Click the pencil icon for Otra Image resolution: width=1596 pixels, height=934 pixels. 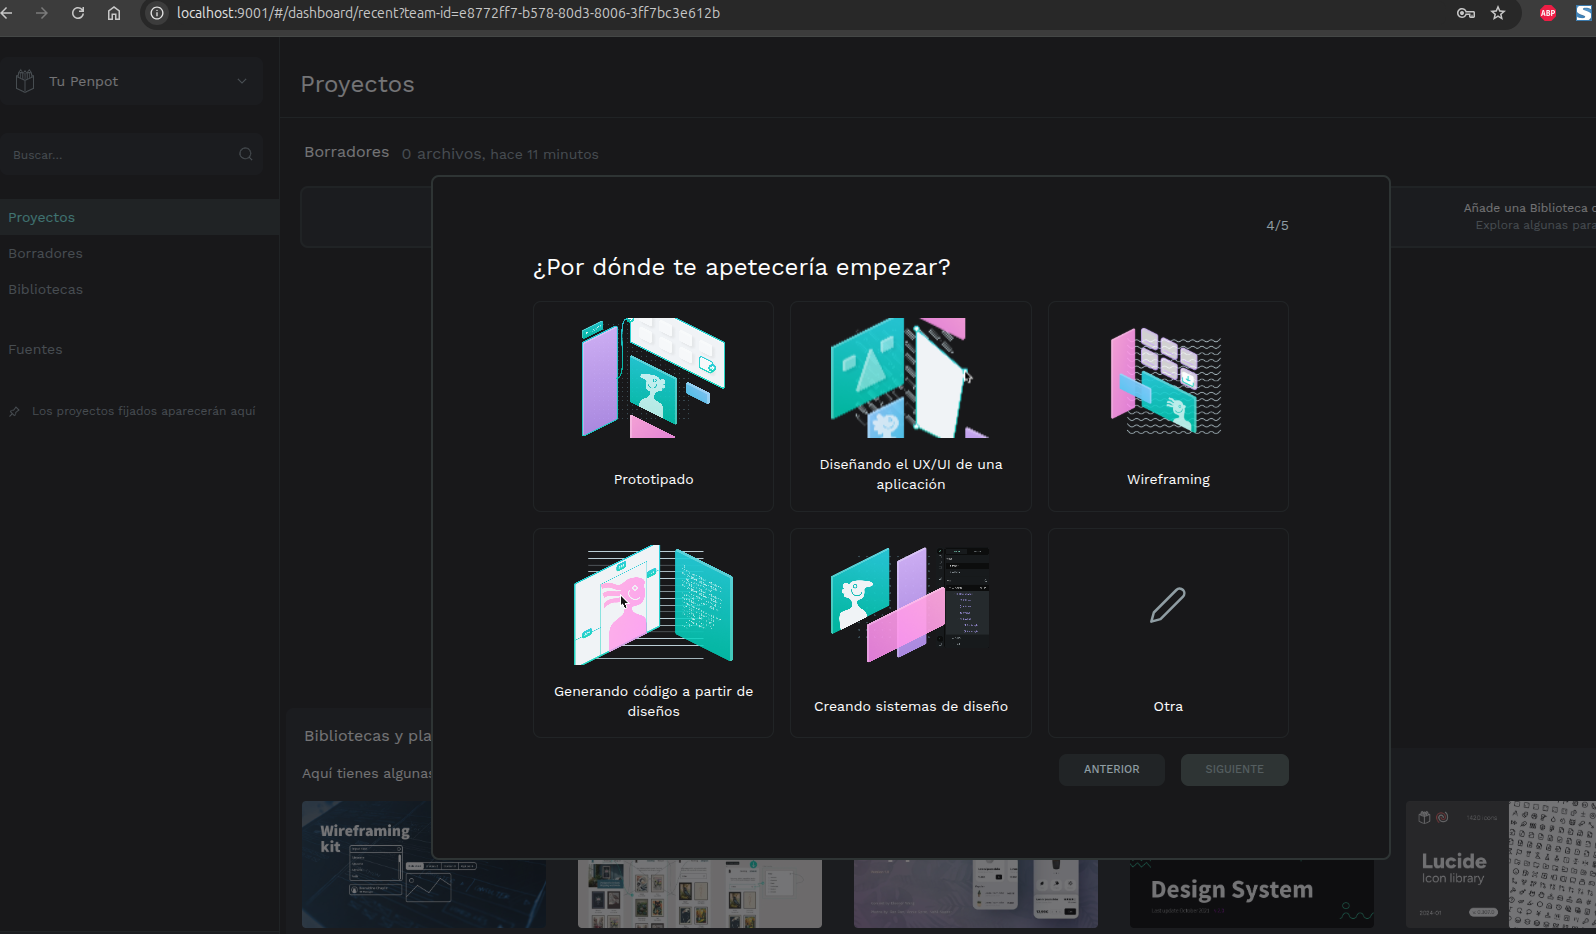[x=1167, y=605]
